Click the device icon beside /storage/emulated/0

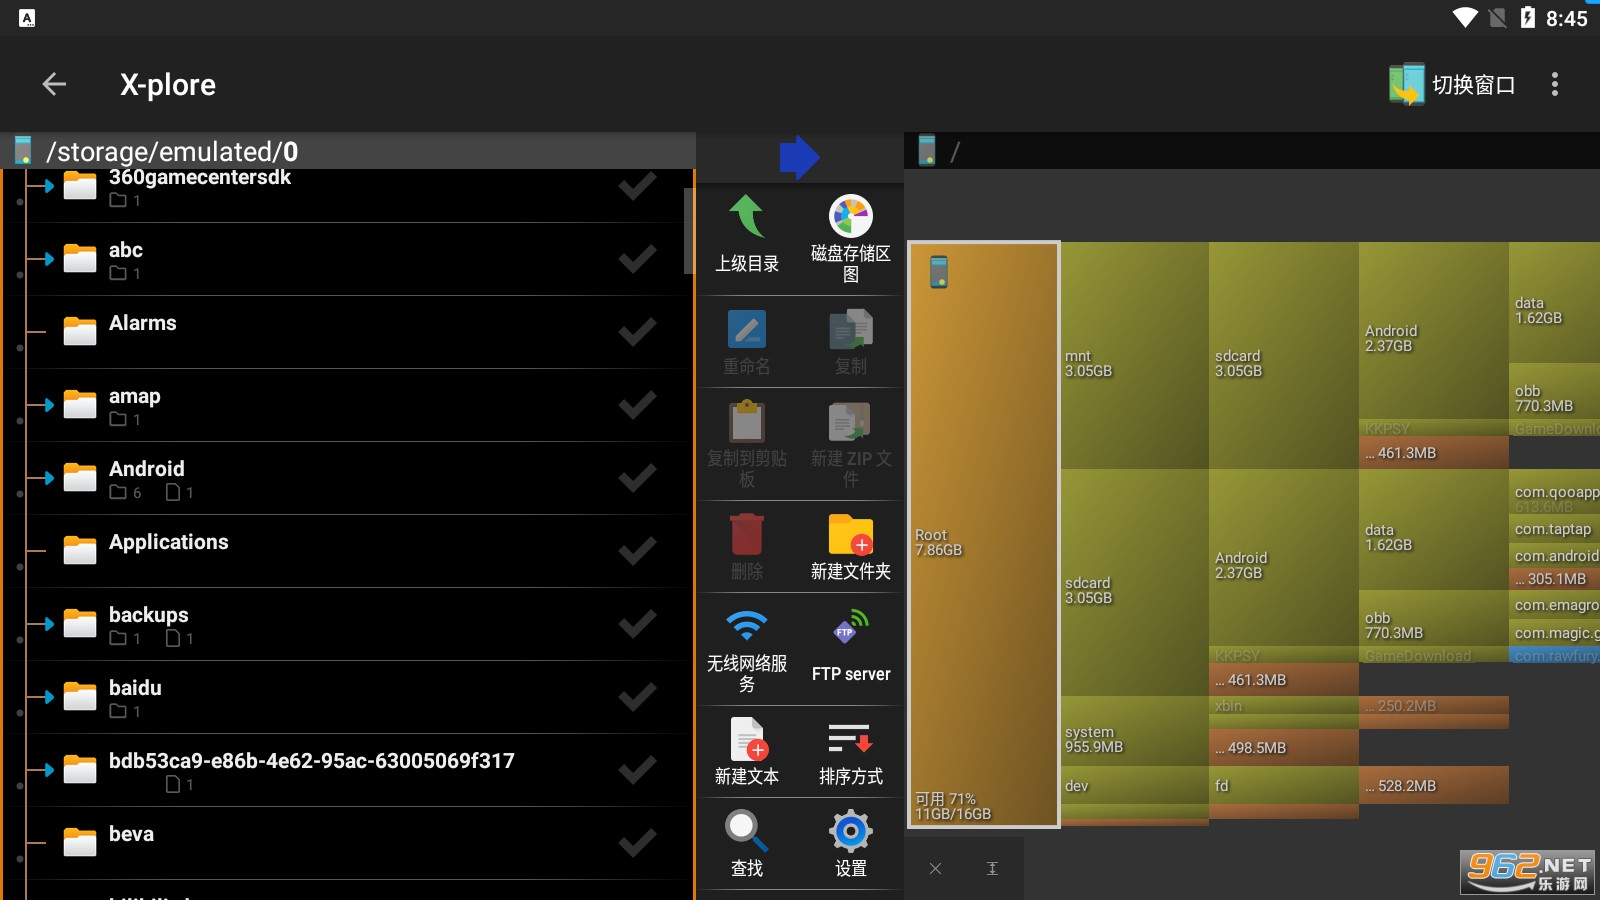coord(23,150)
